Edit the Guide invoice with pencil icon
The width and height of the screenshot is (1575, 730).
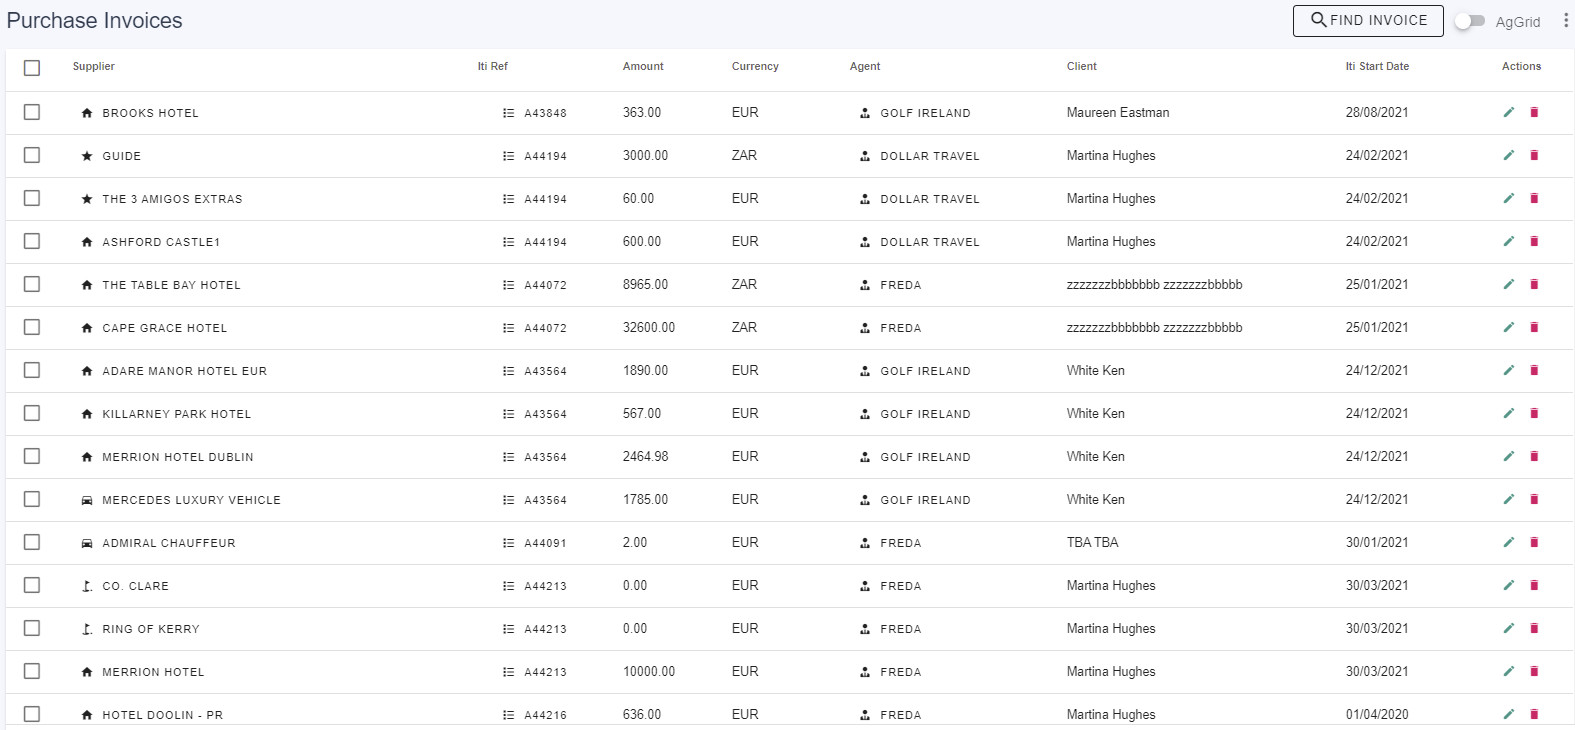[1509, 155]
